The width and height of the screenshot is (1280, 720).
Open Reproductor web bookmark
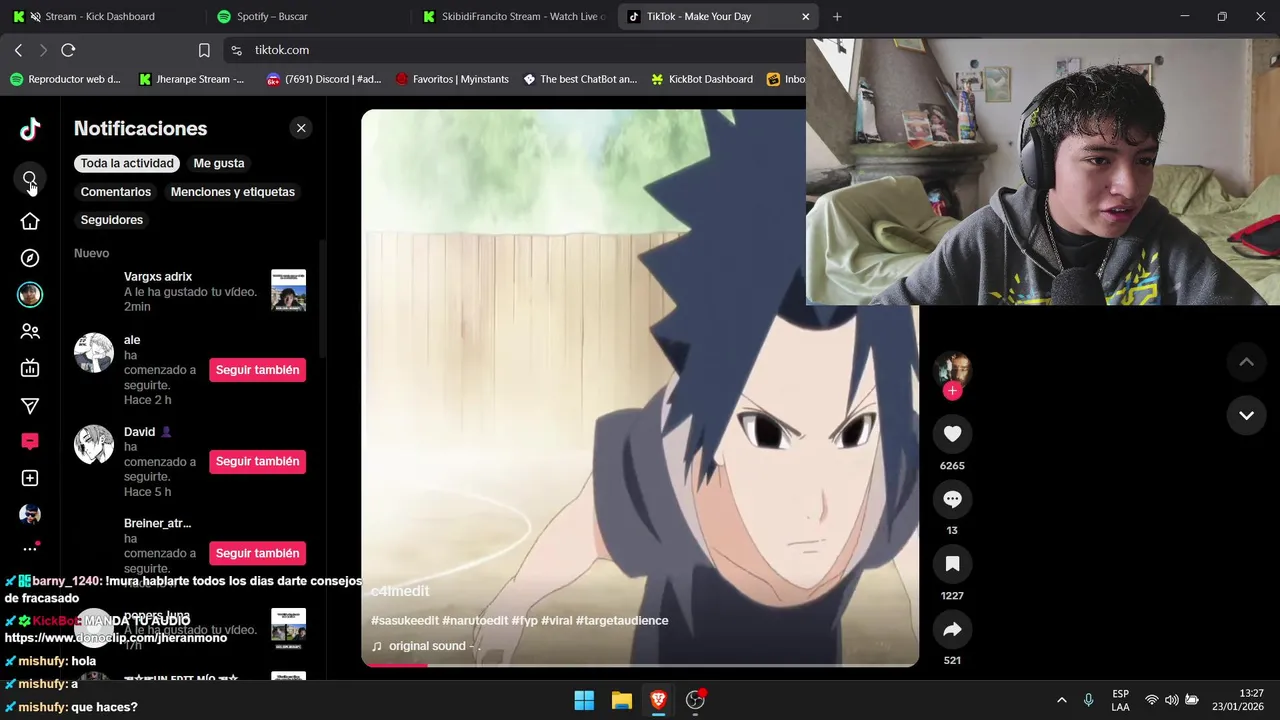[x=65, y=79]
